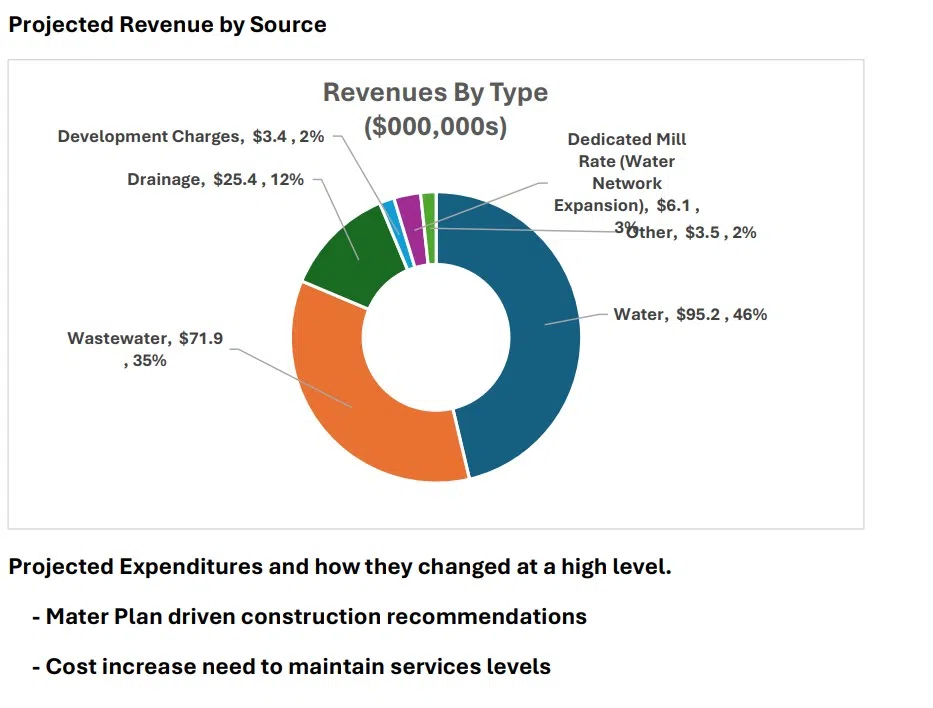Select the 'Other, $3.5, 2%' data label
This screenshot has height=708, width=933.
click(698, 233)
